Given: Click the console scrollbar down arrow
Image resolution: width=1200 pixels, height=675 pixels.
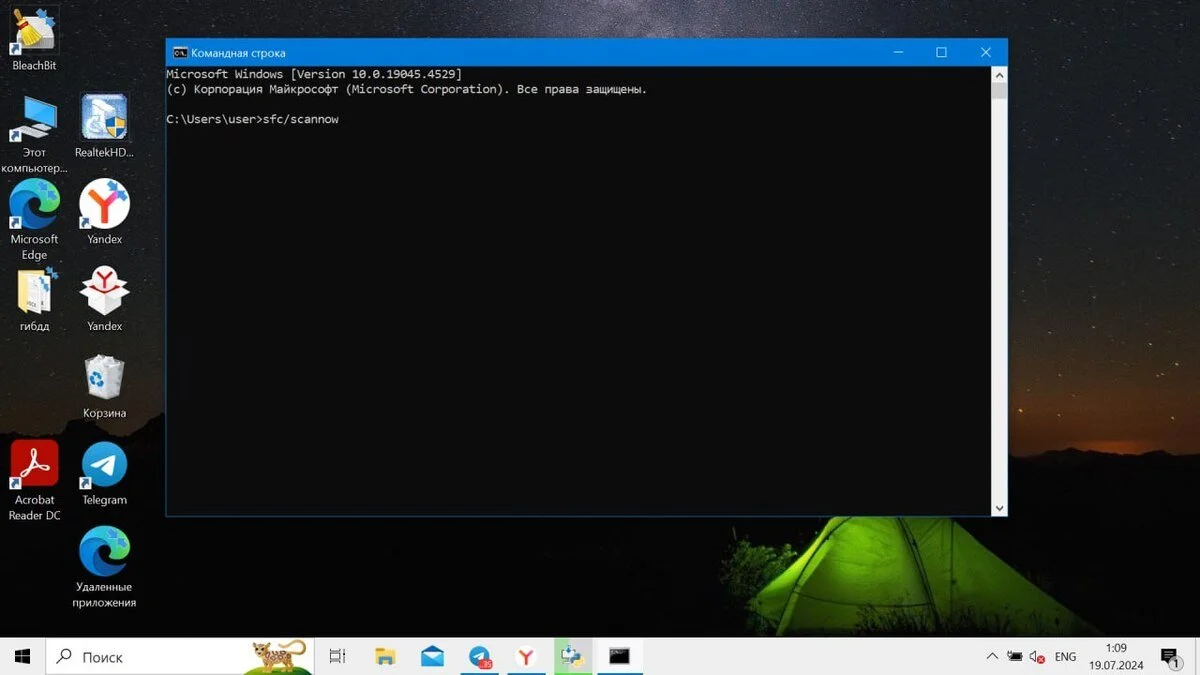Looking at the screenshot, I should click(999, 508).
